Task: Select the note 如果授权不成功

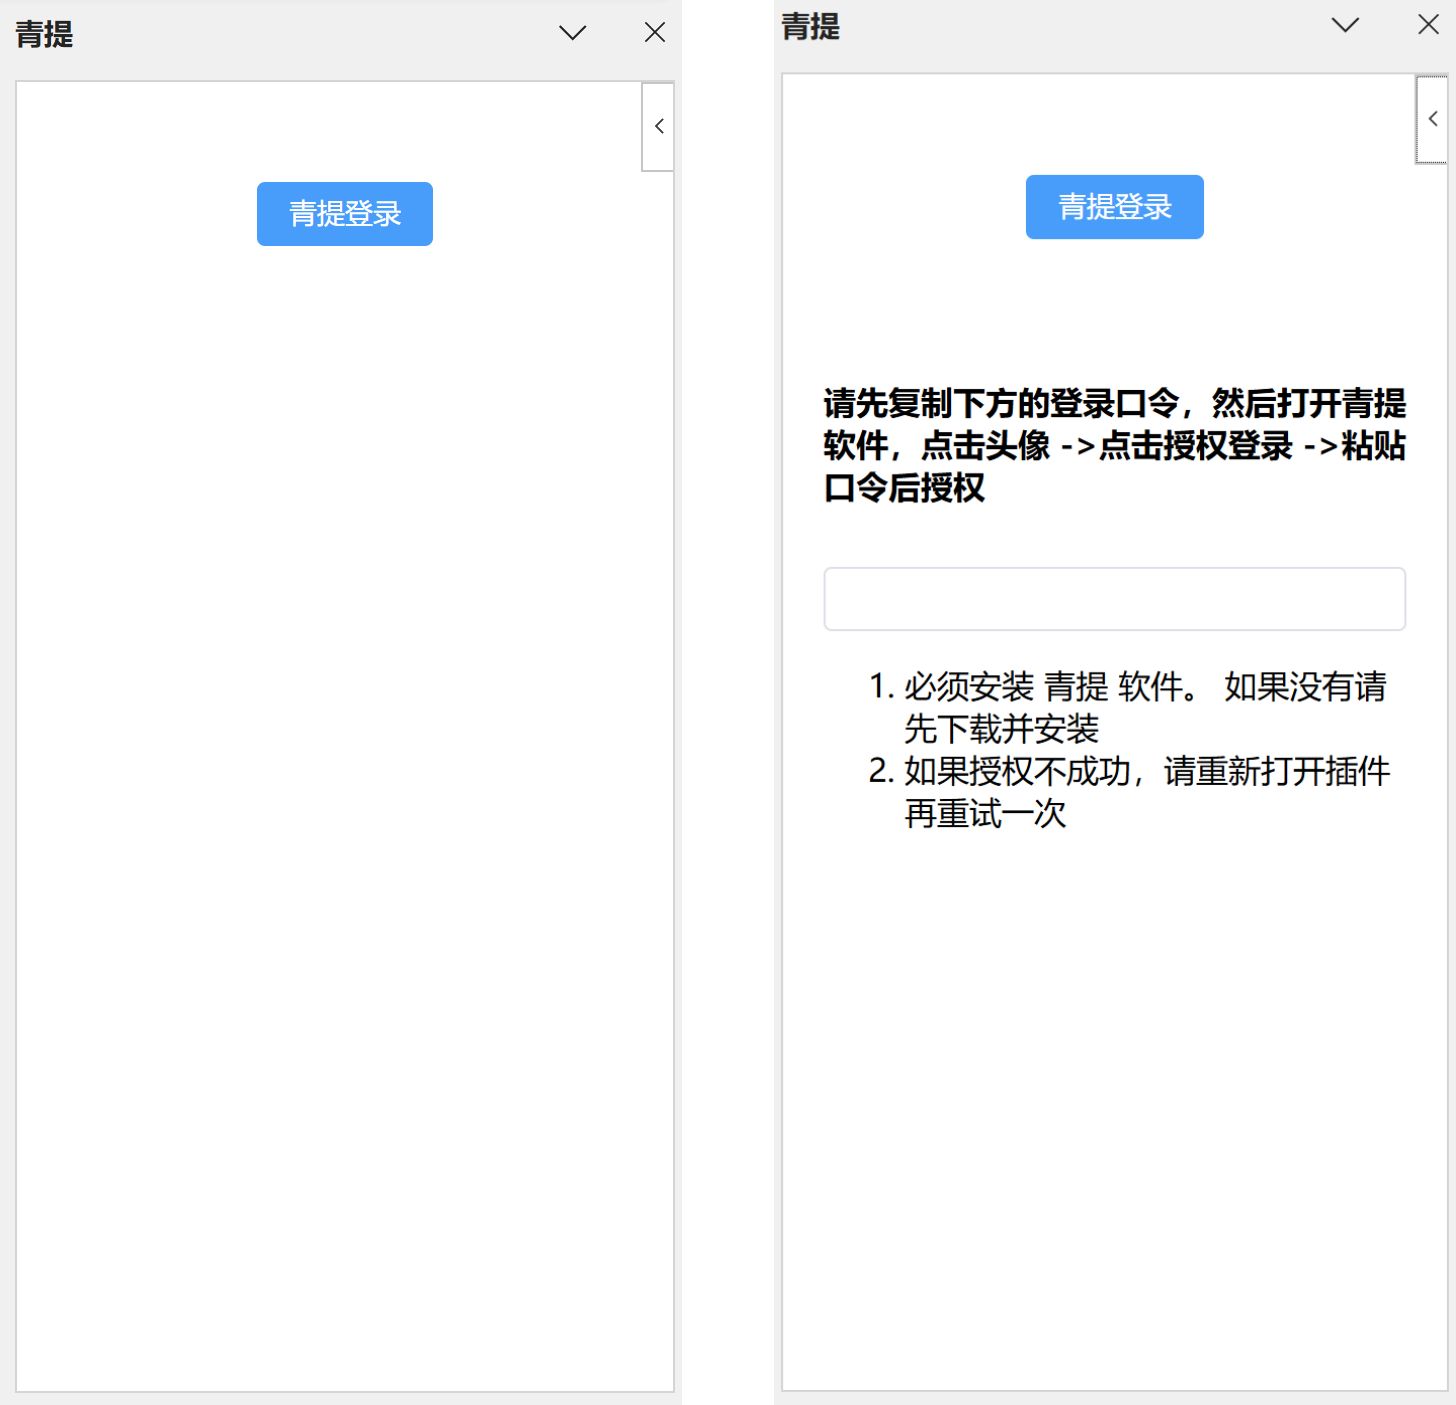Action: (x=1017, y=771)
